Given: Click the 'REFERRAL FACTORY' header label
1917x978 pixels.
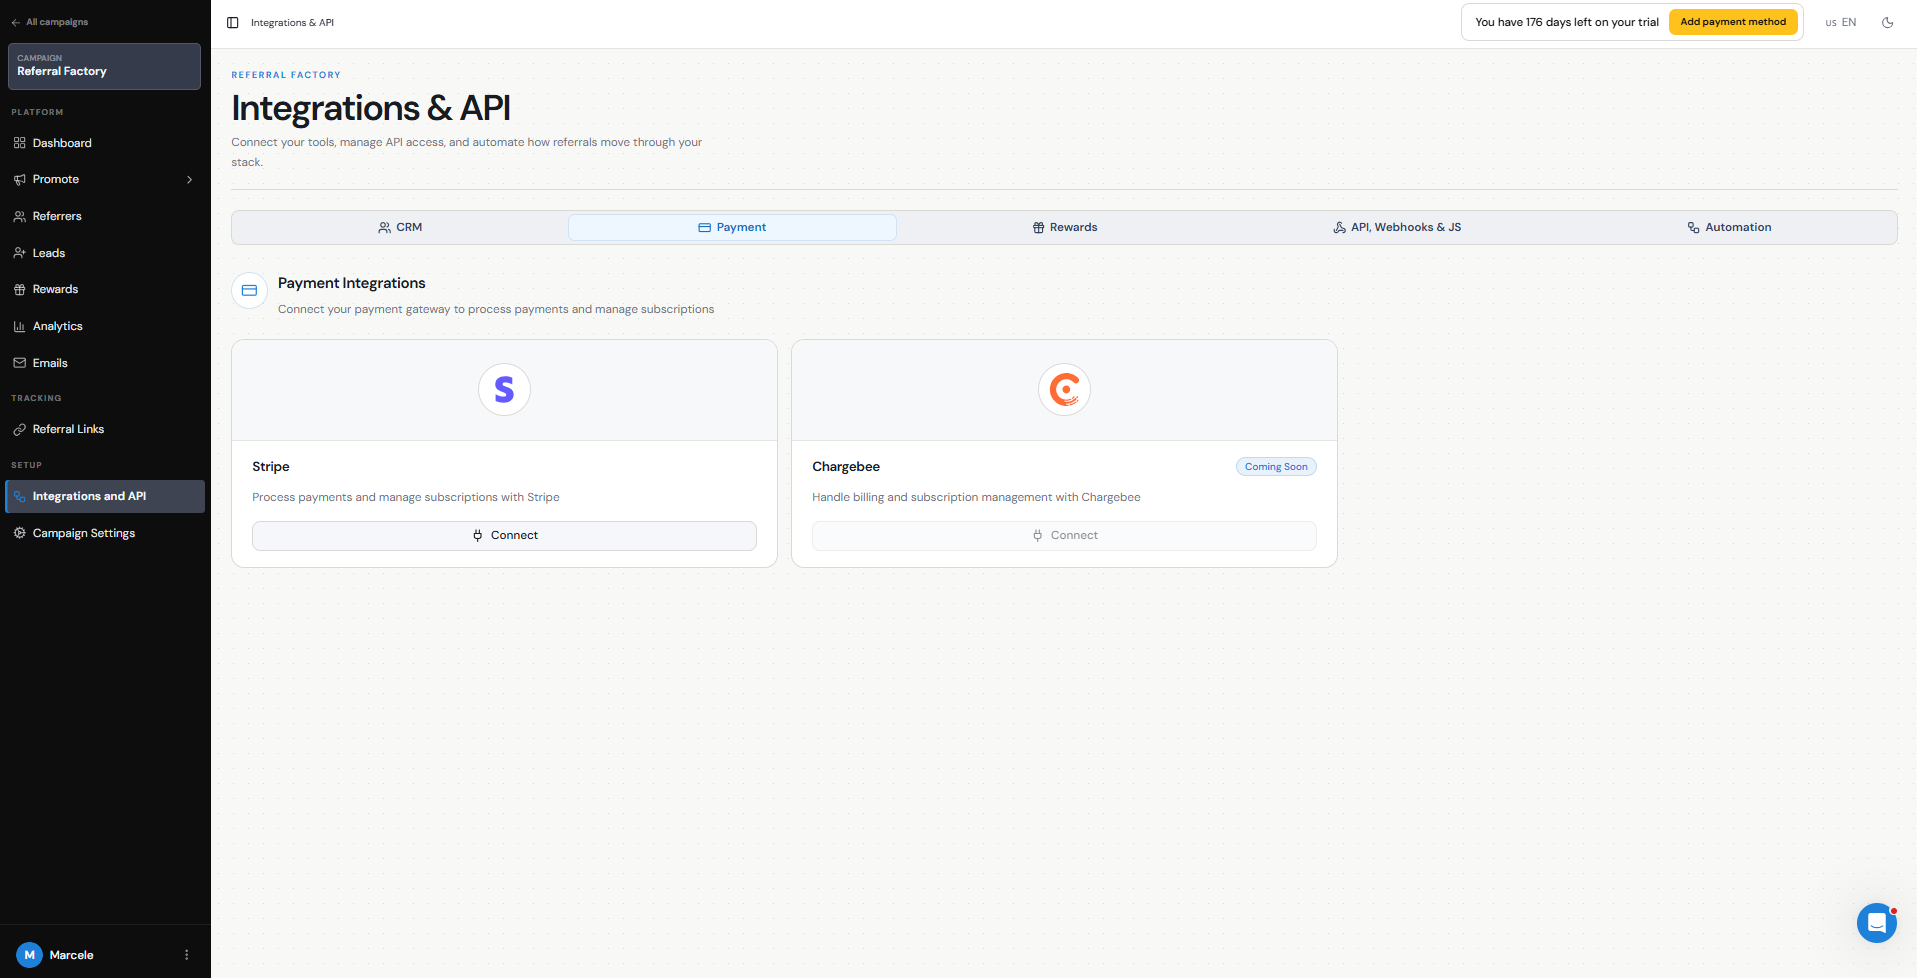Looking at the screenshot, I should coord(286,75).
